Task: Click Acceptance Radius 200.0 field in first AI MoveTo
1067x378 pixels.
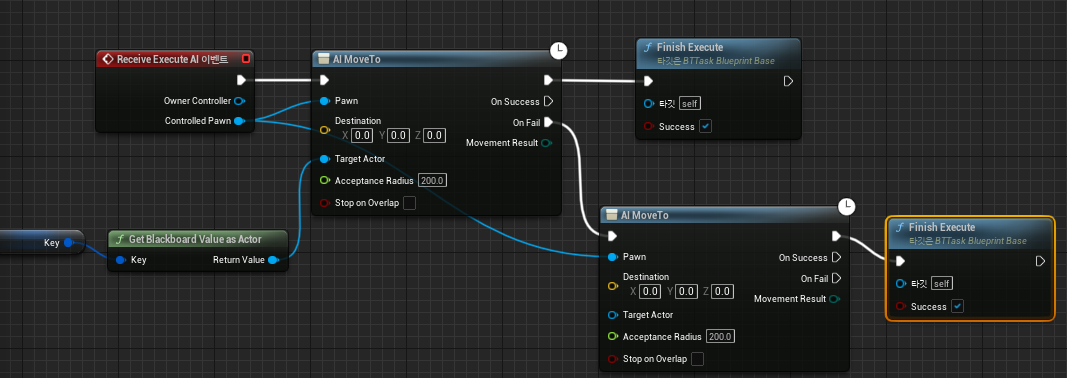Action: coord(433,181)
